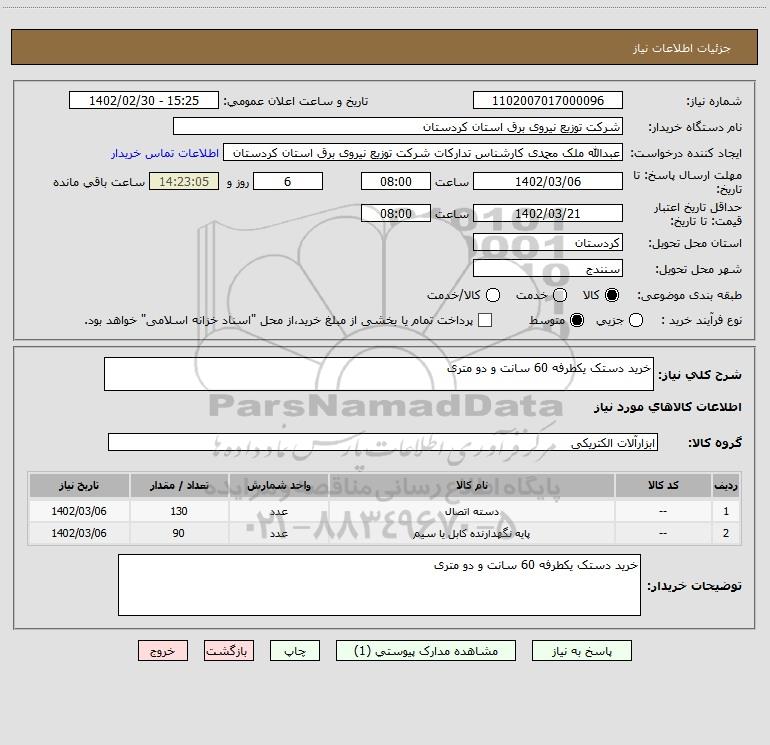The image size is (770, 745).
Task: Click the گروه کالا field ابزارآلات الکتریکی
Action: pos(383,442)
